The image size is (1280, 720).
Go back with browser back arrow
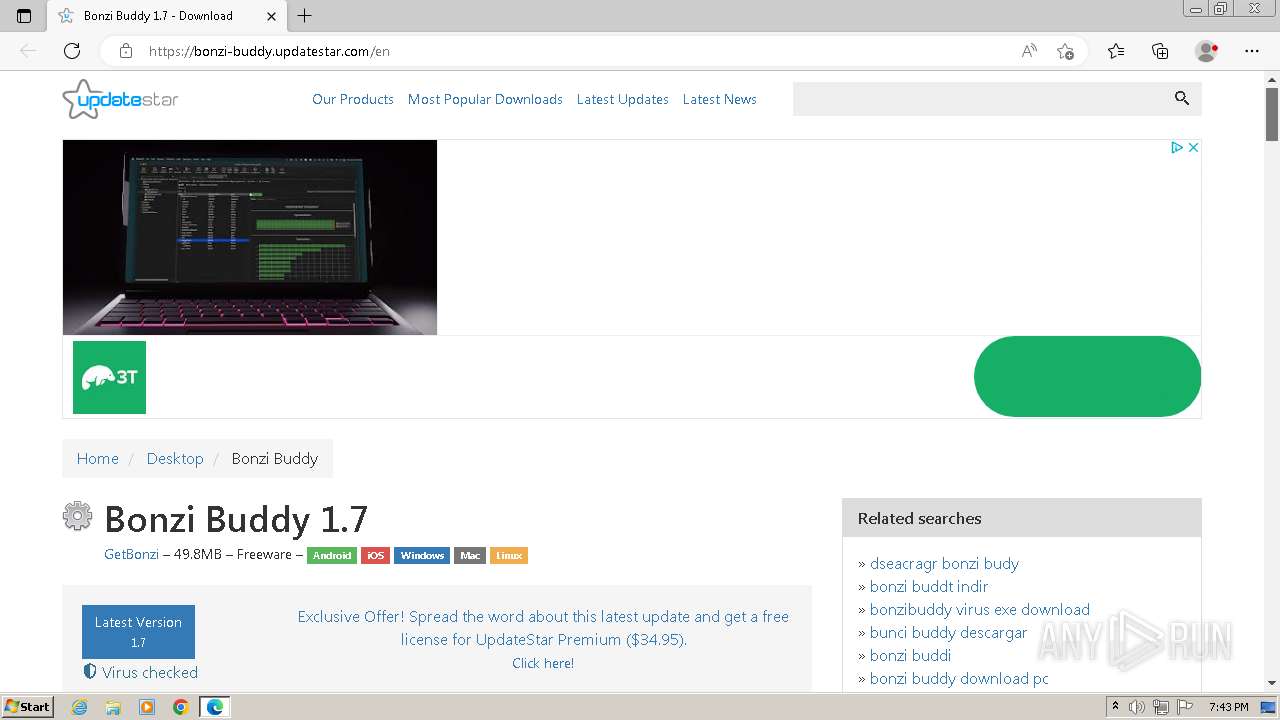[28, 51]
